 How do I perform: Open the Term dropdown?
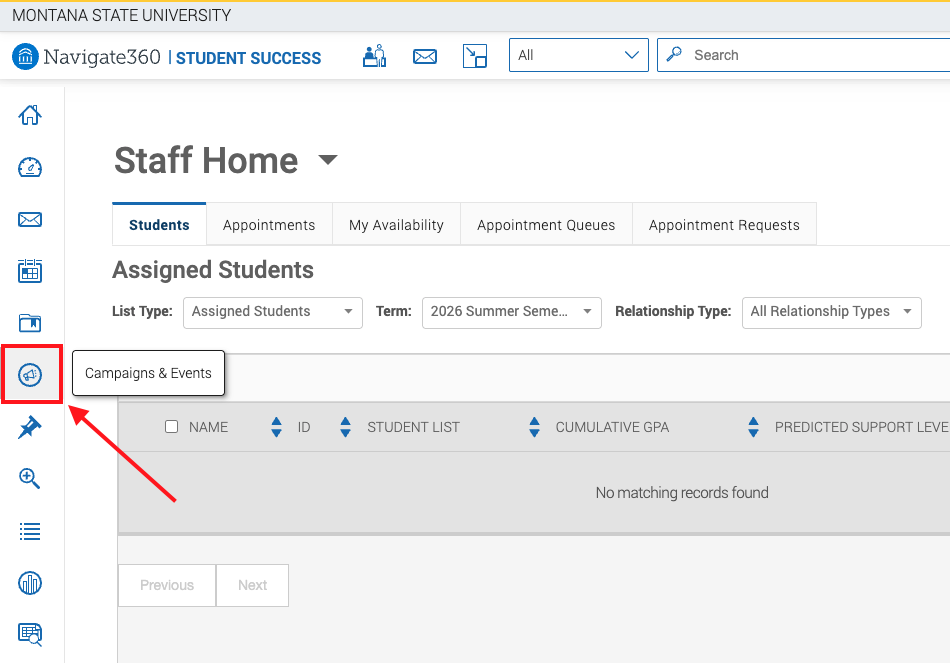(511, 313)
